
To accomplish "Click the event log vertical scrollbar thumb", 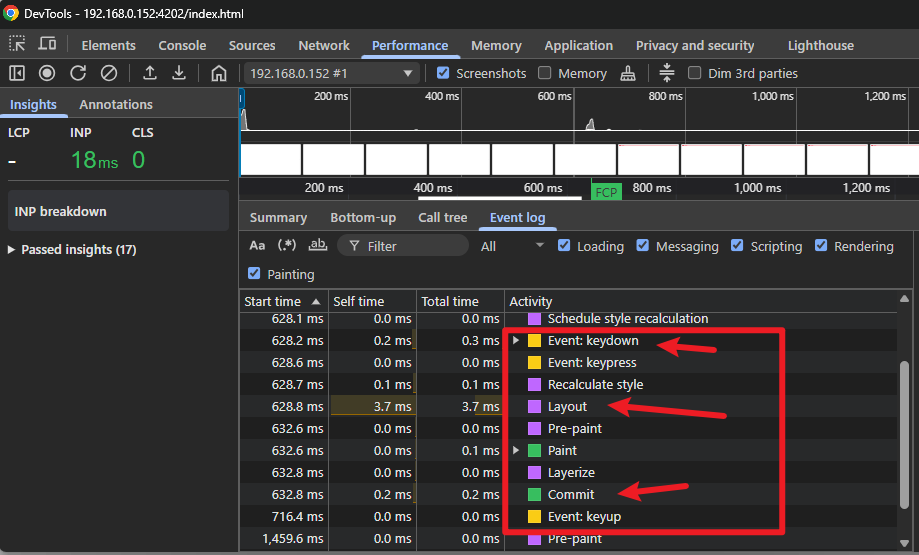I will tap(904, 434).
